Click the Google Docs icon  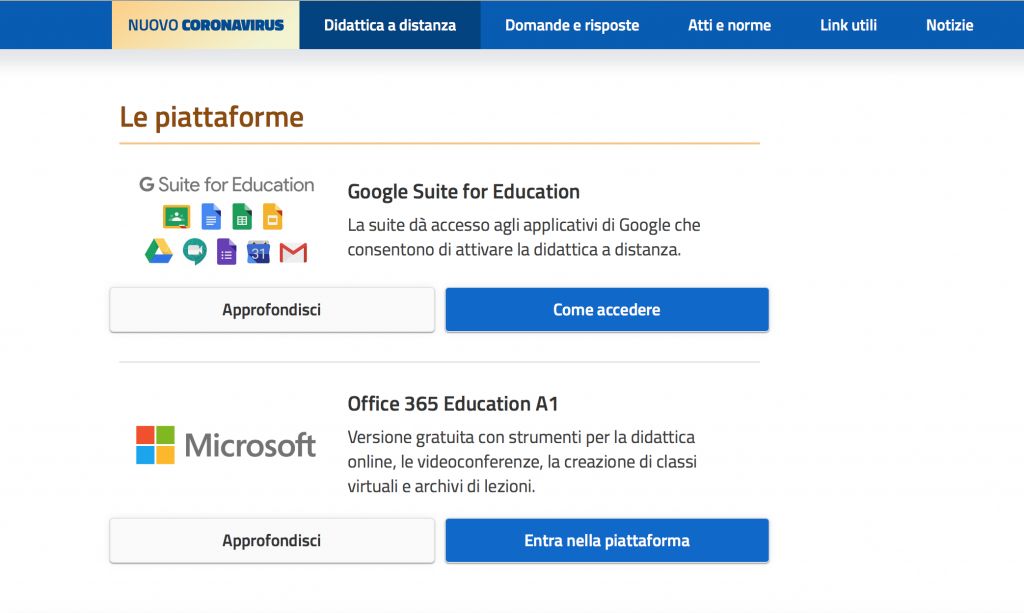pyautogui.click(x=210, y=217)
